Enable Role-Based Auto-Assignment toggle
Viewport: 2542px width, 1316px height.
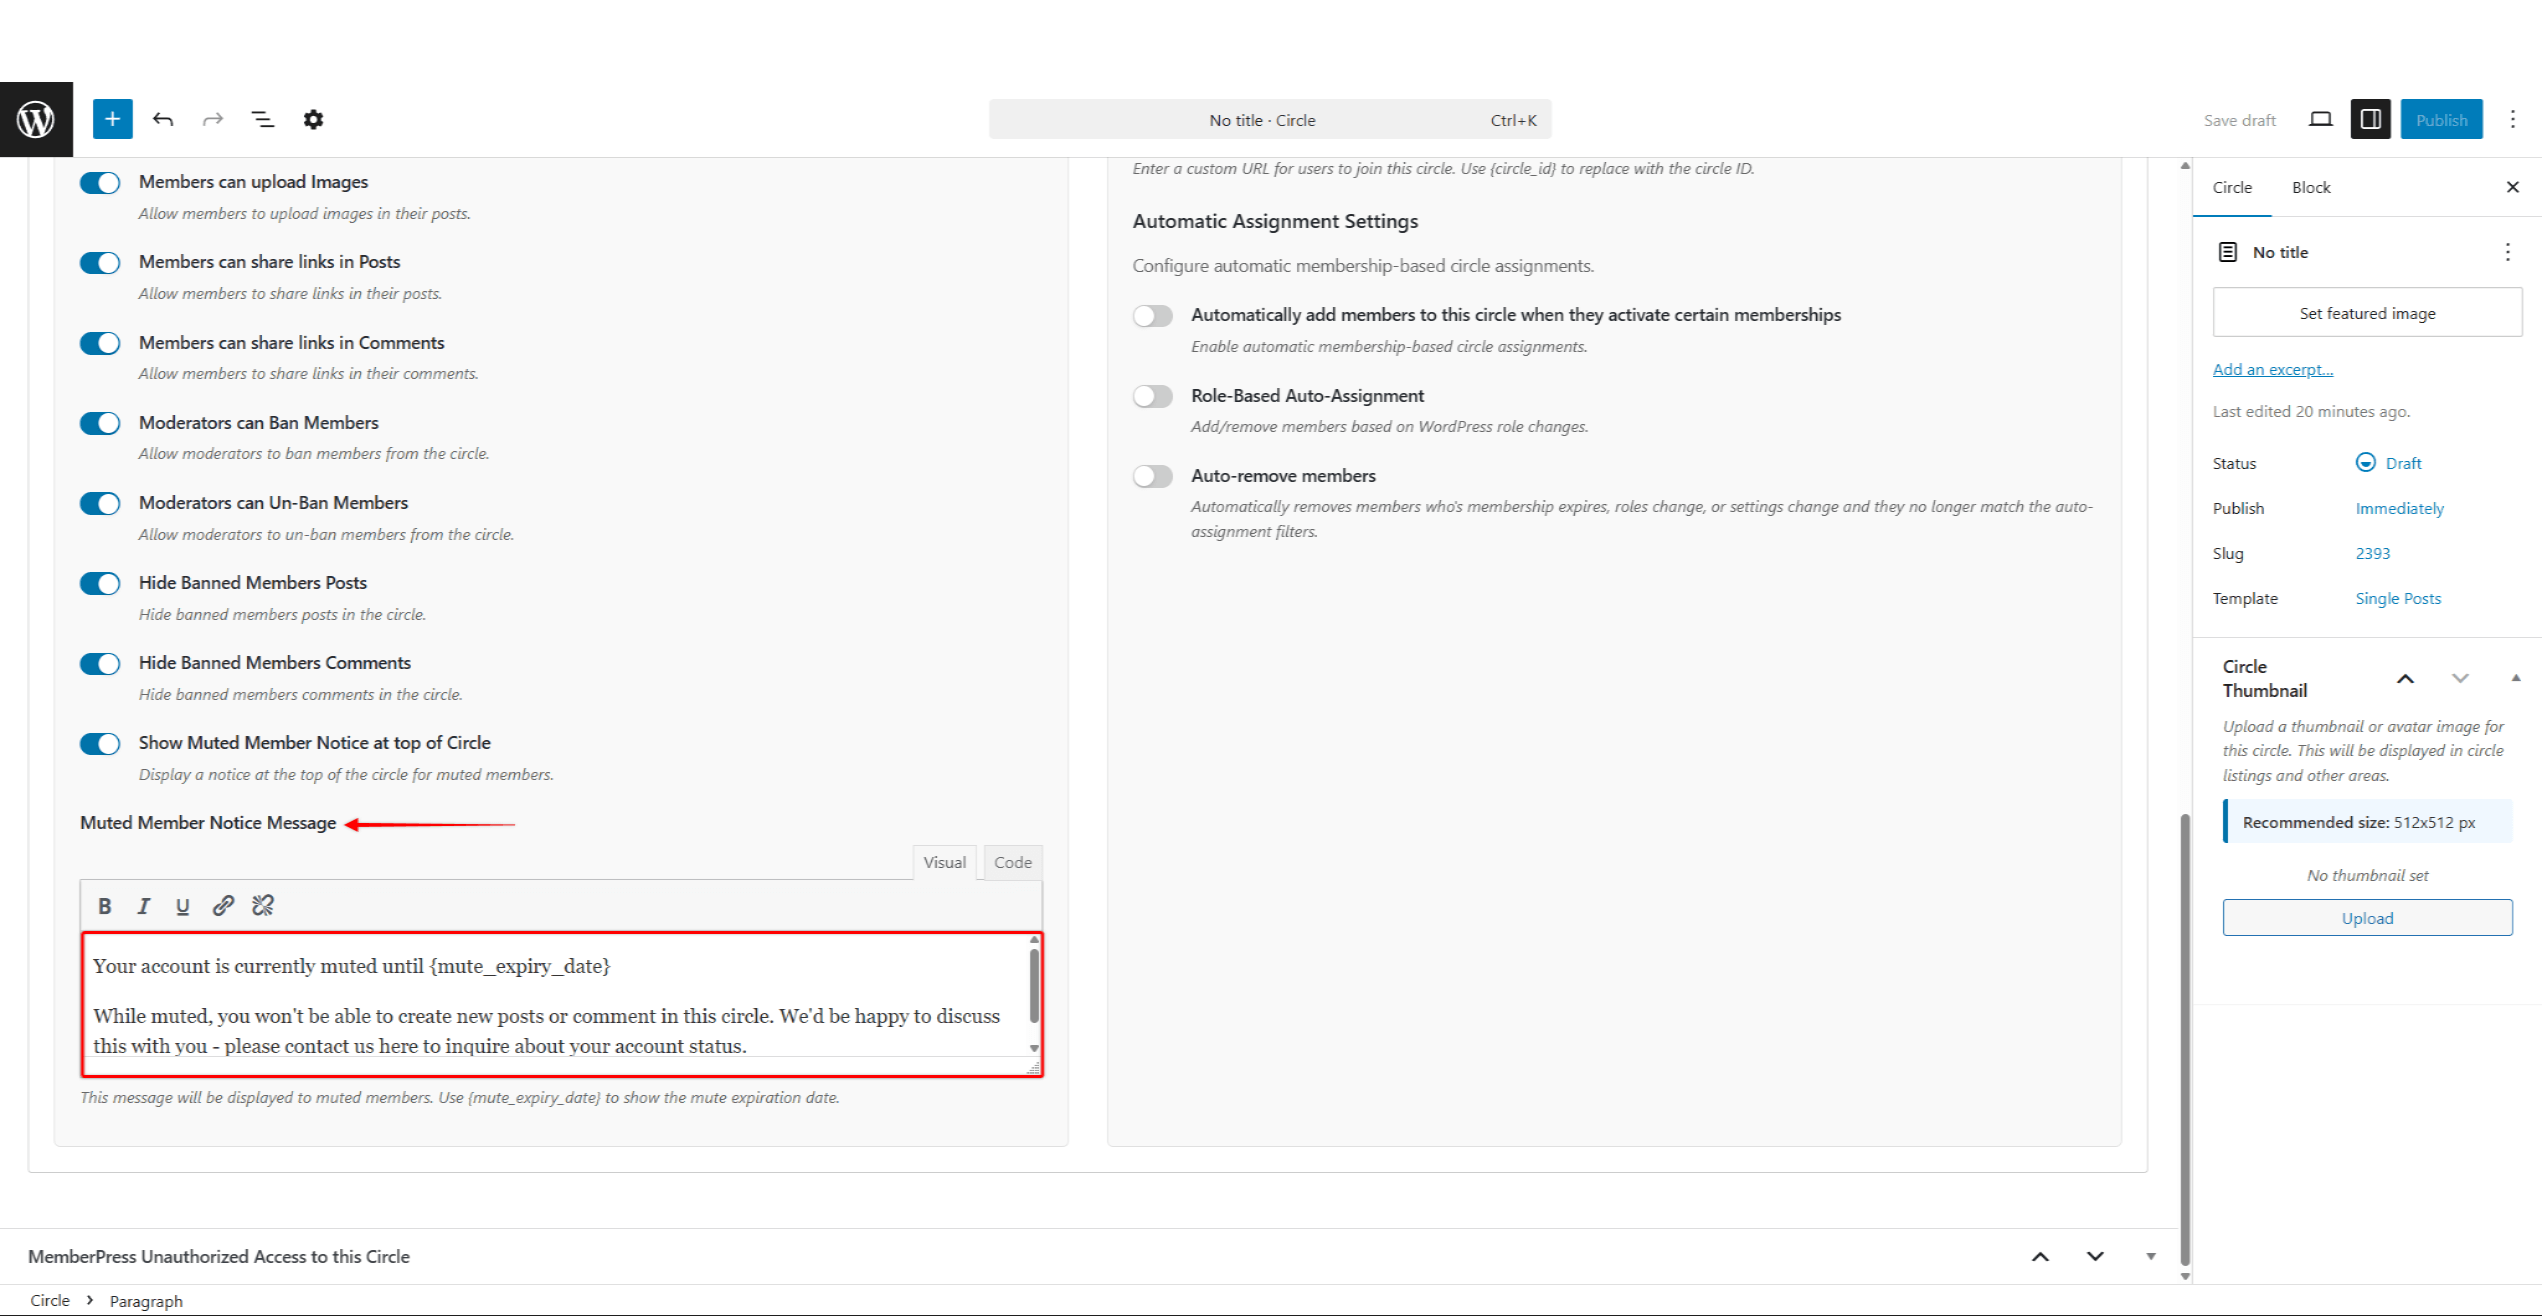(x=1152, y=396)
